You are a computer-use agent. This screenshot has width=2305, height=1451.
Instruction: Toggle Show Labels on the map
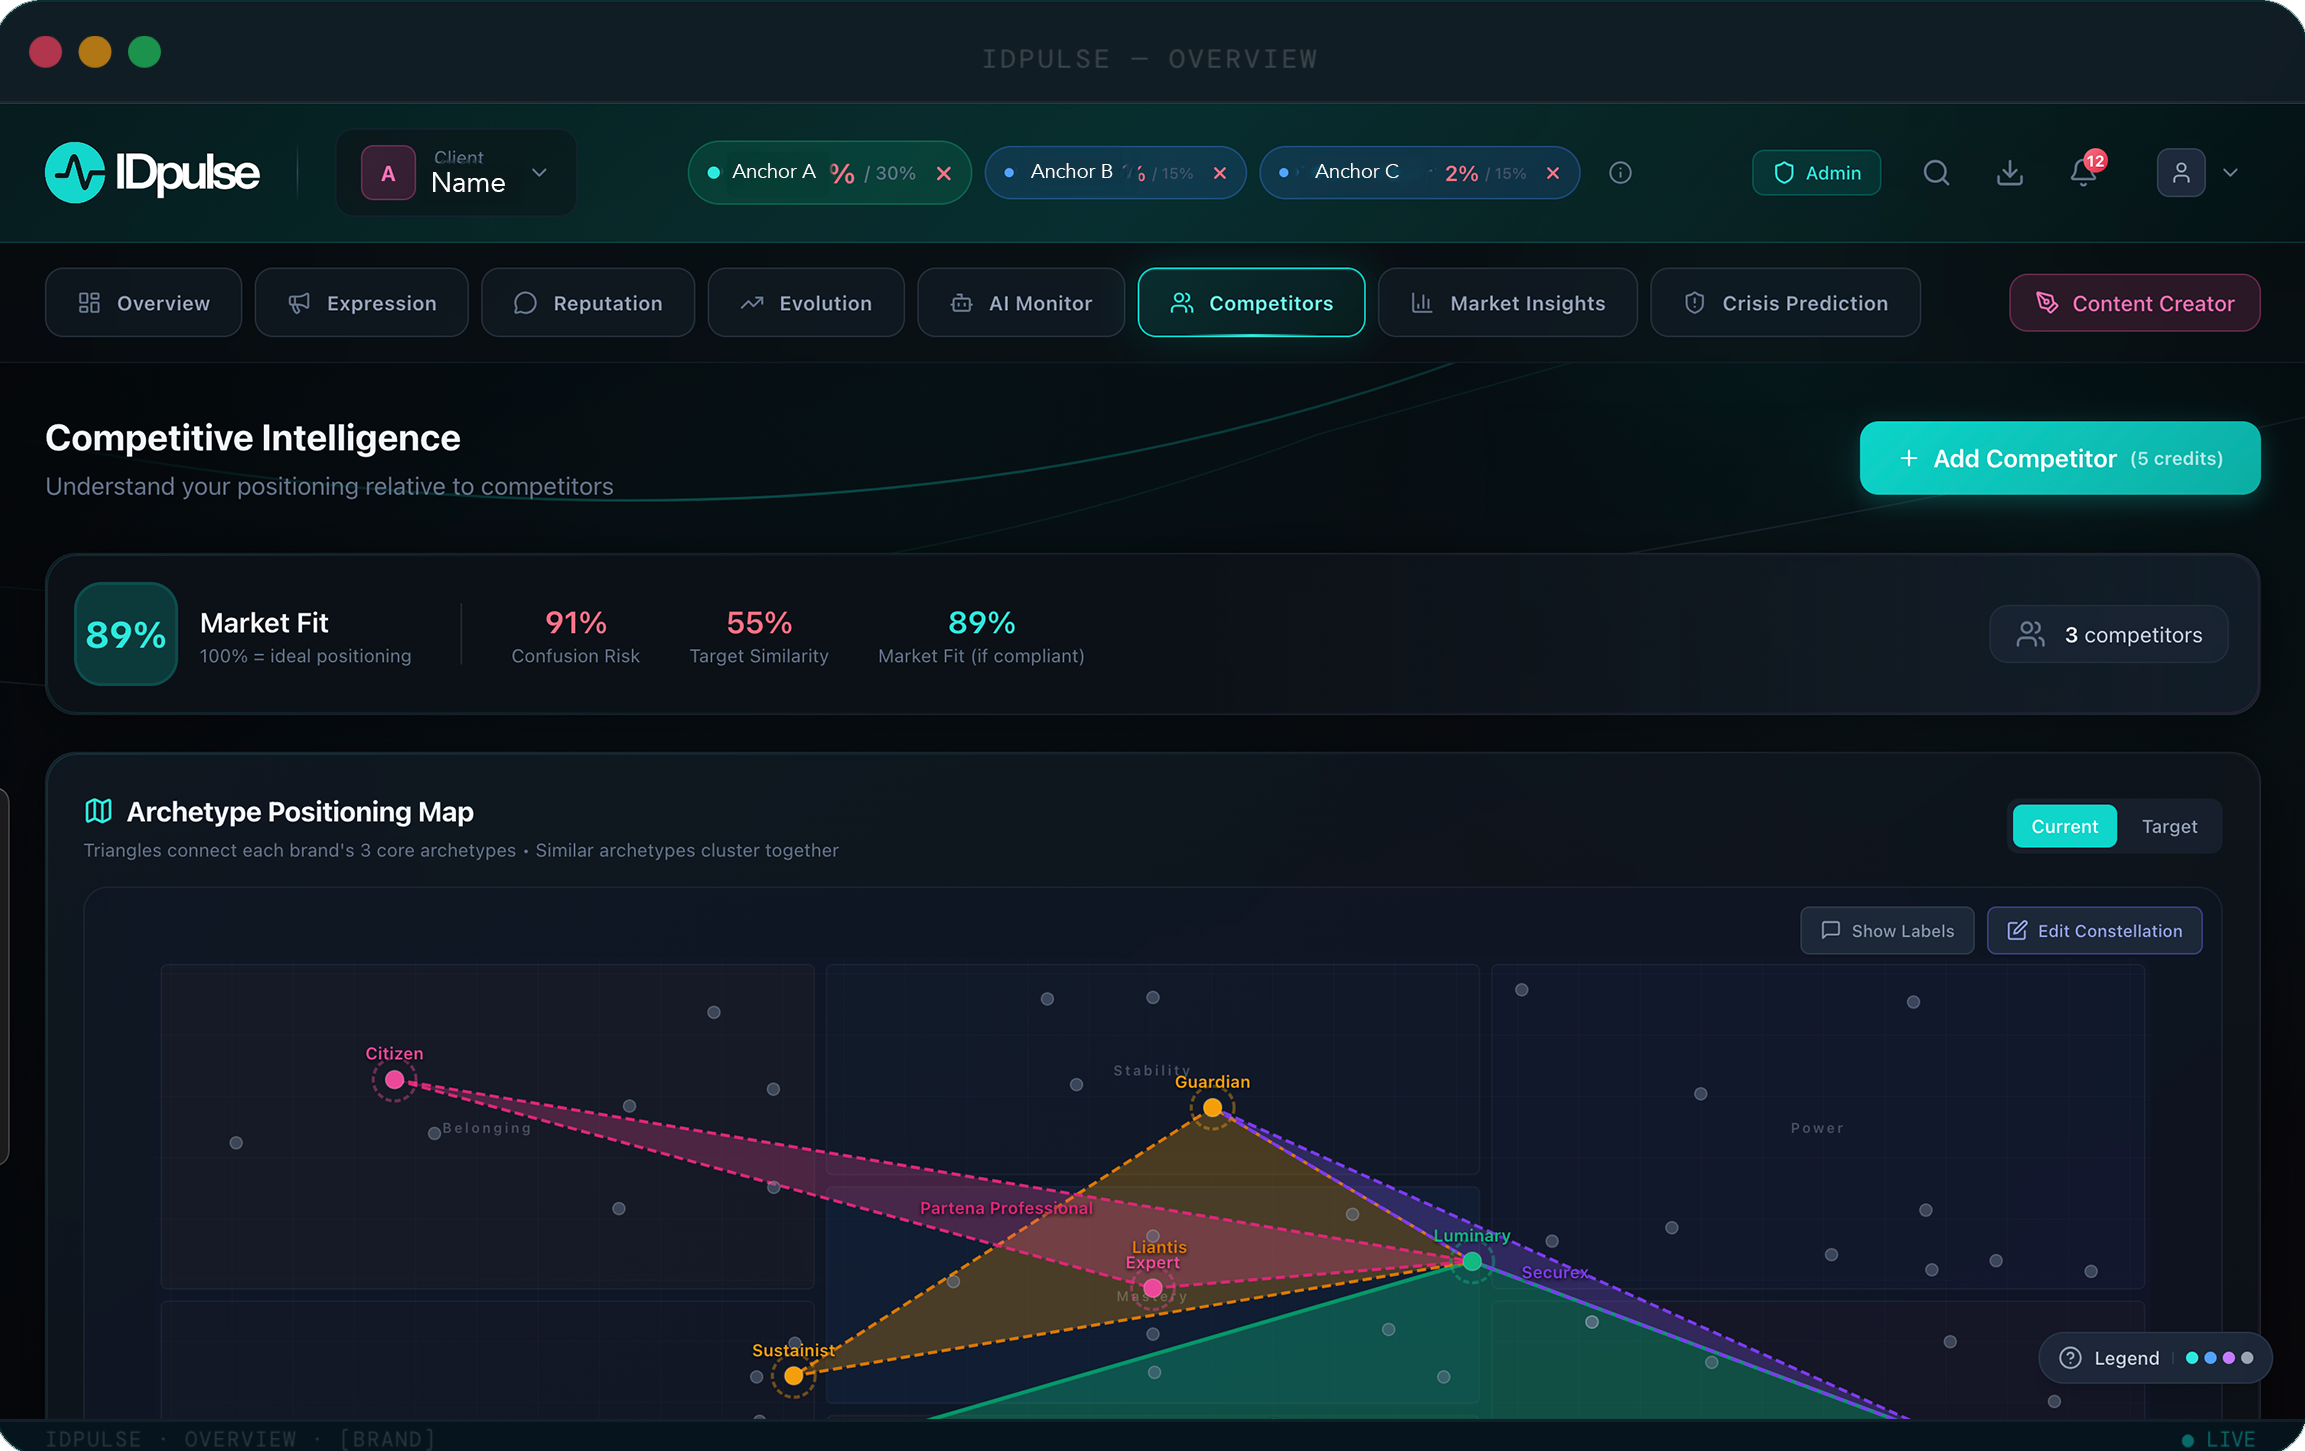pos(1887,930)
